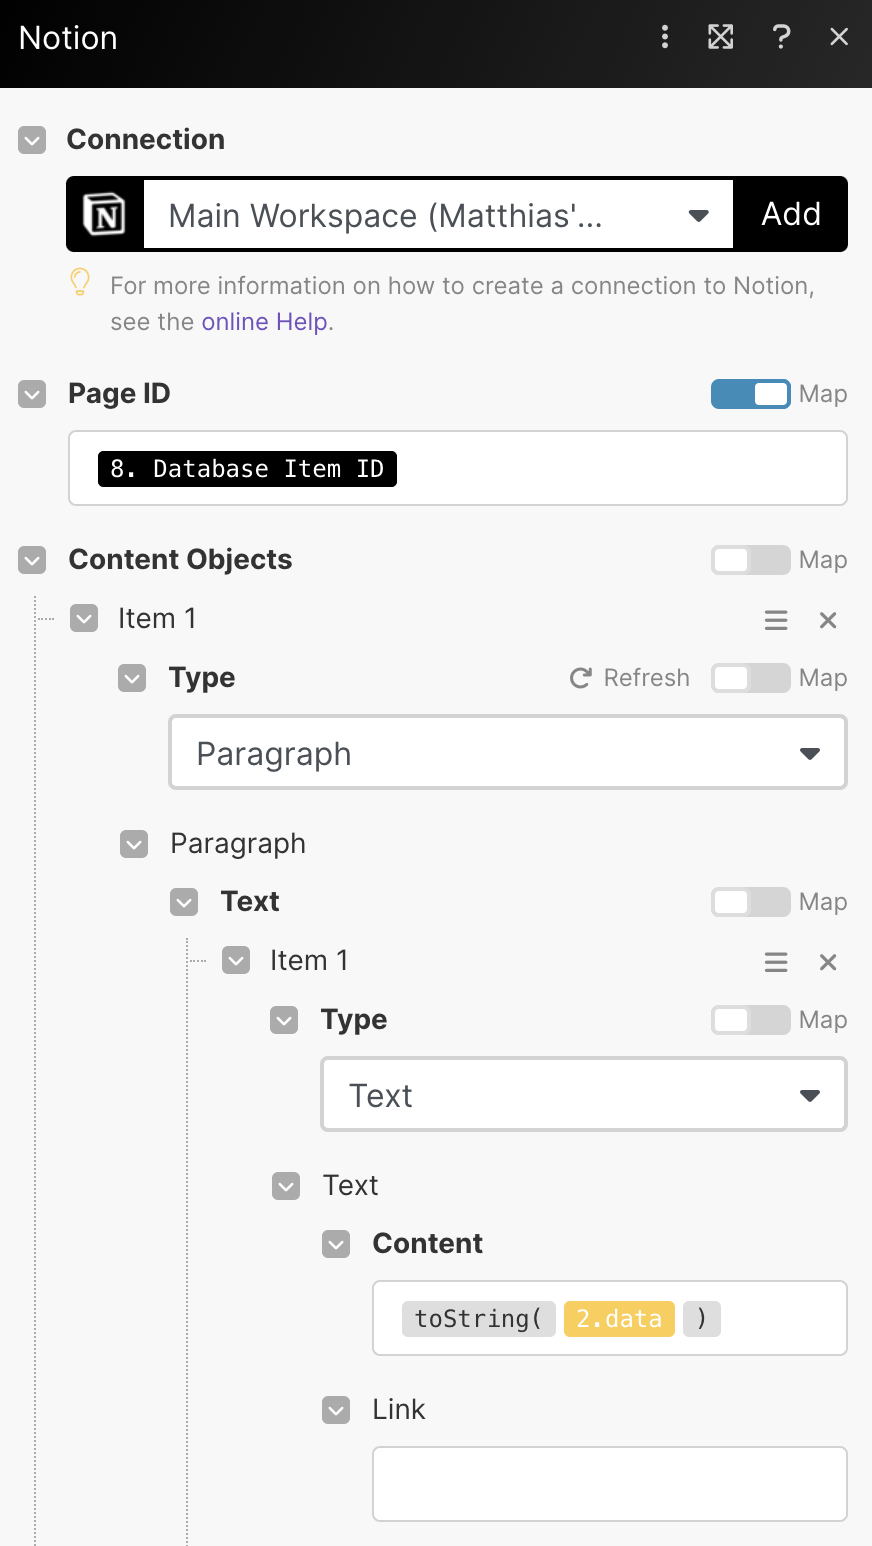Open the Paragraph block type dropdown
The image size is (872, 1546).
pyautogui.click(x=508, y=753)
